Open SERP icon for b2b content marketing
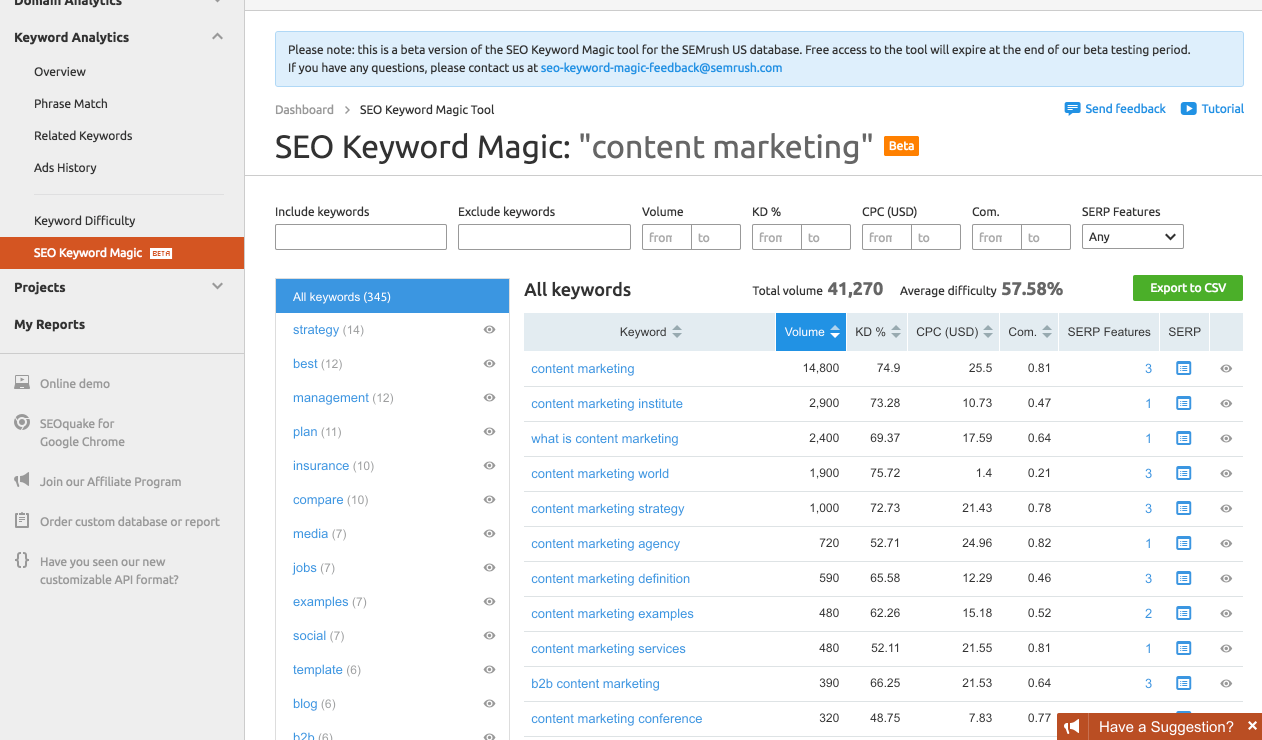 pos(1184,683)
